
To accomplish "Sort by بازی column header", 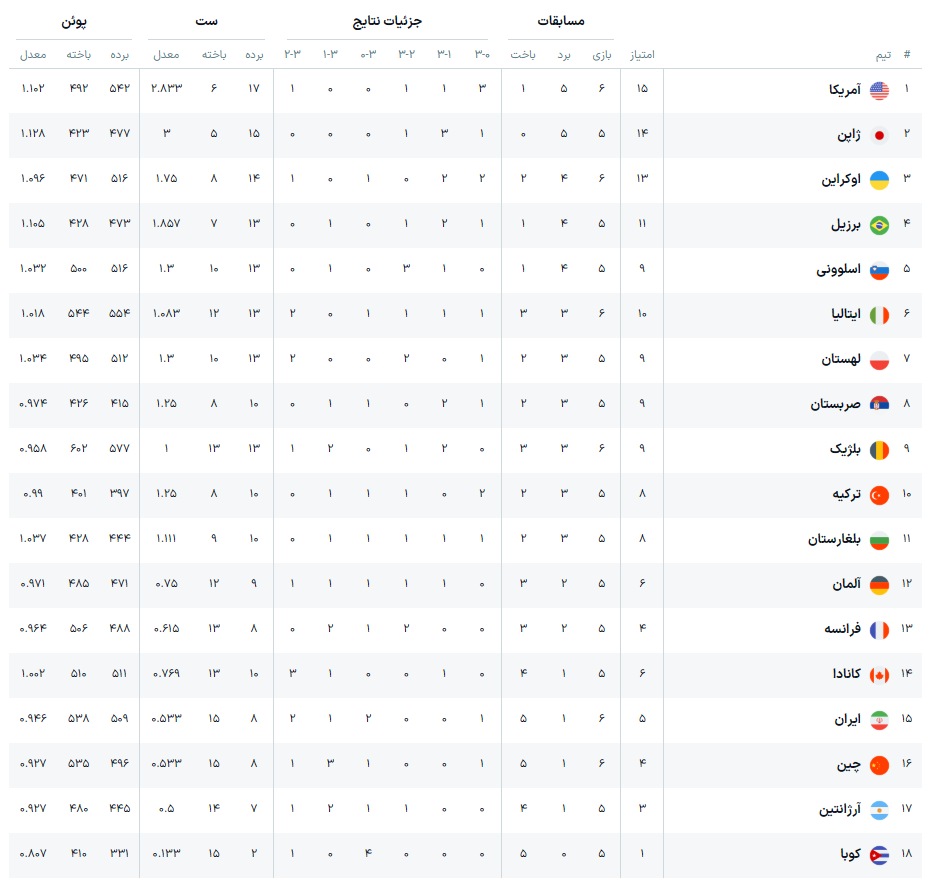I will [x=602, y=55].
